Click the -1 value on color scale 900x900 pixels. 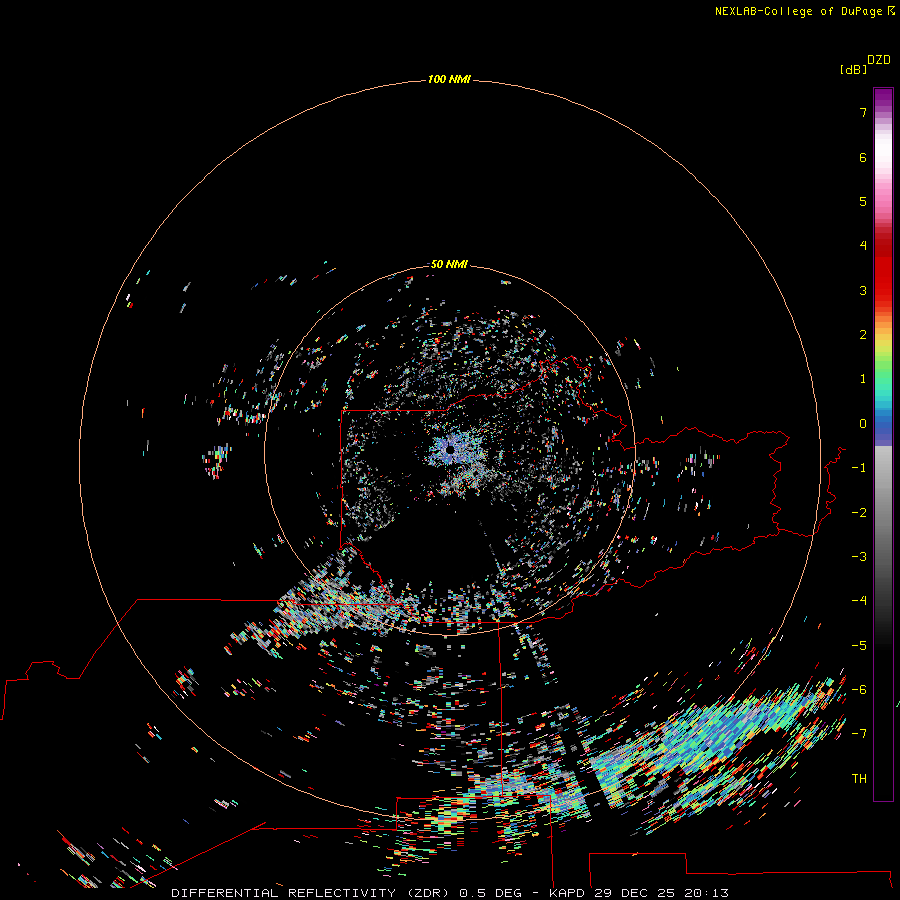[x=859, y=468]
